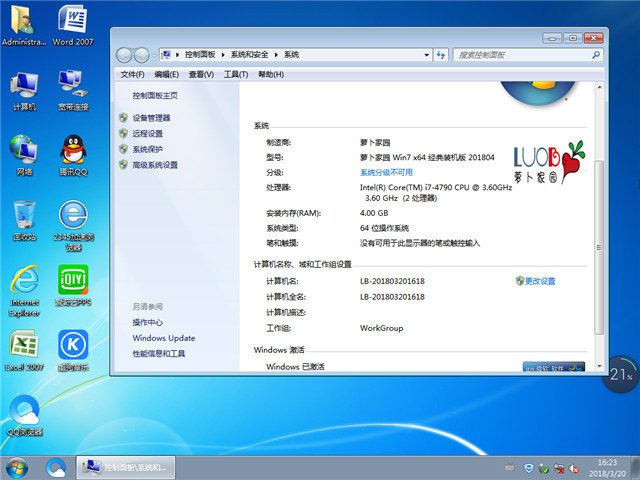Focus the 搜索控制面板 search field
Screen dimensions: 640x480
[x=527, y=55]
